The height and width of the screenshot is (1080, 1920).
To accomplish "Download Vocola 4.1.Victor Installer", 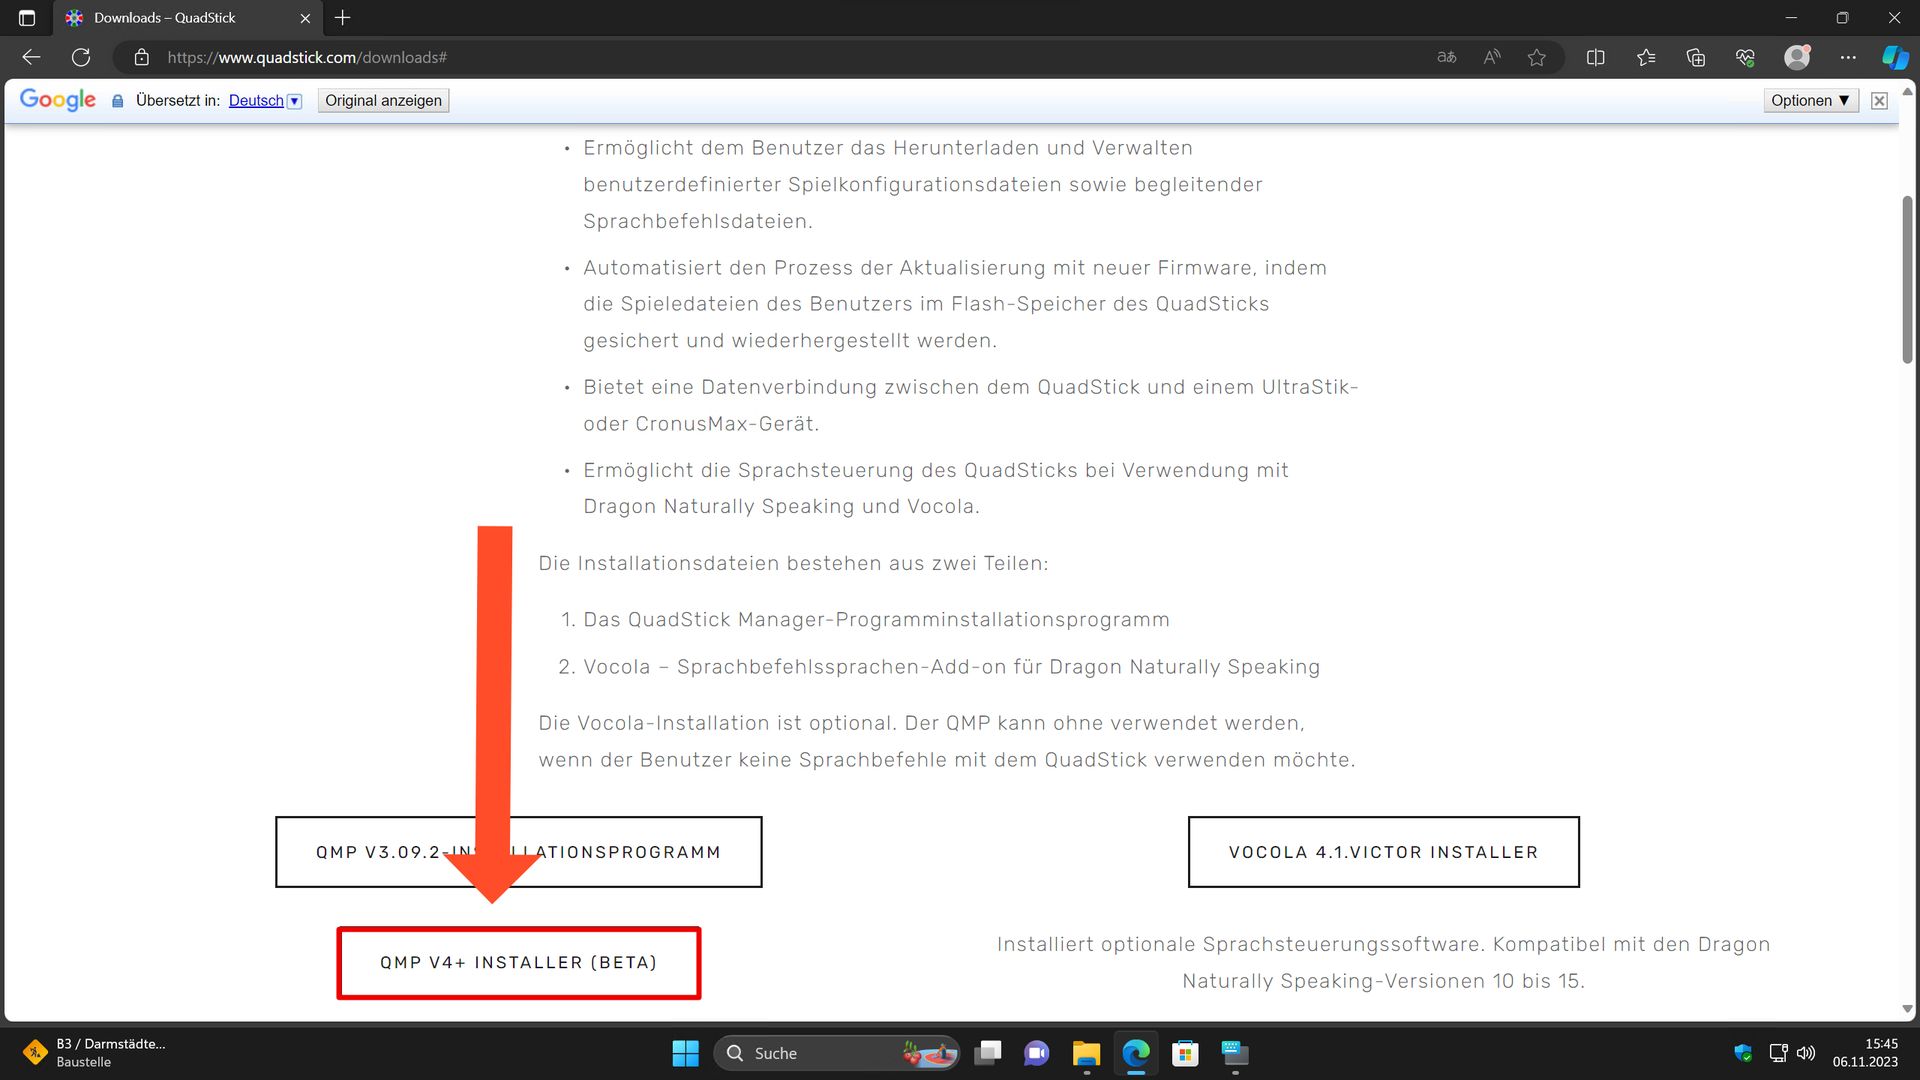I will (1383, 852).
